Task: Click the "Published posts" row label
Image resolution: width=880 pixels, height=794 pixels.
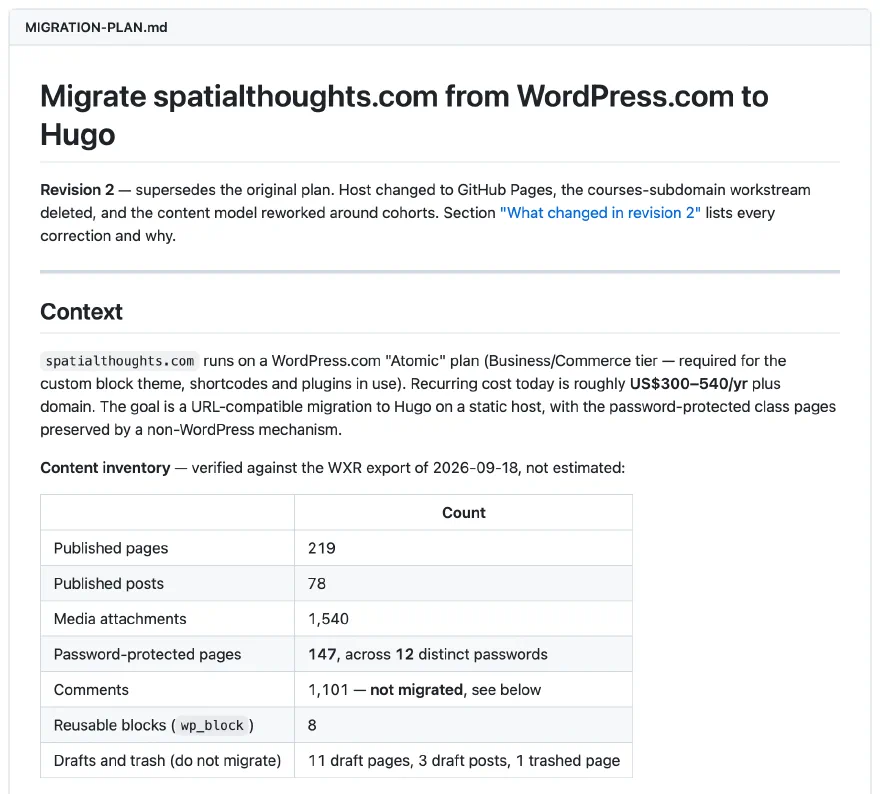Action: 109,584
